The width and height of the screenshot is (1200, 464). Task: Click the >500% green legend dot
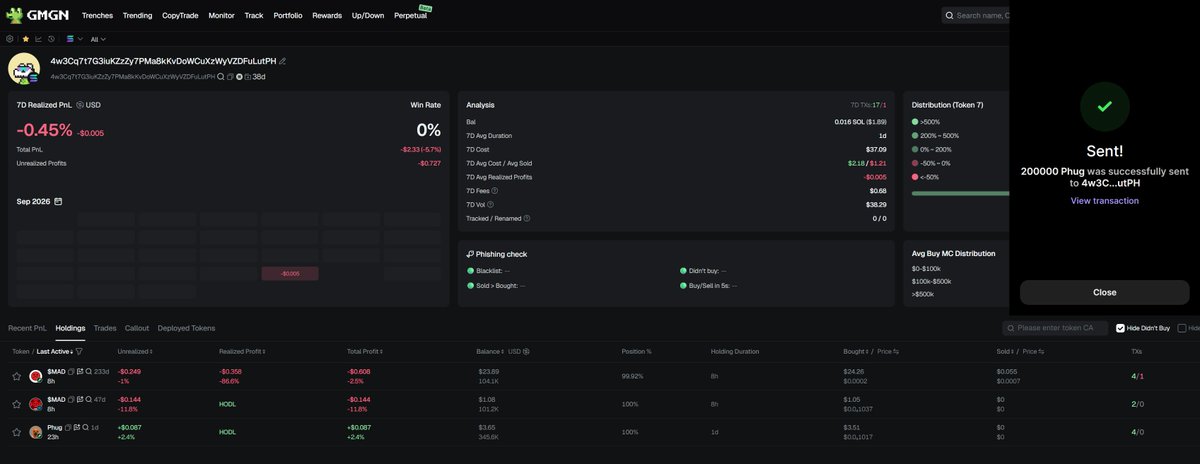(915, 121)
